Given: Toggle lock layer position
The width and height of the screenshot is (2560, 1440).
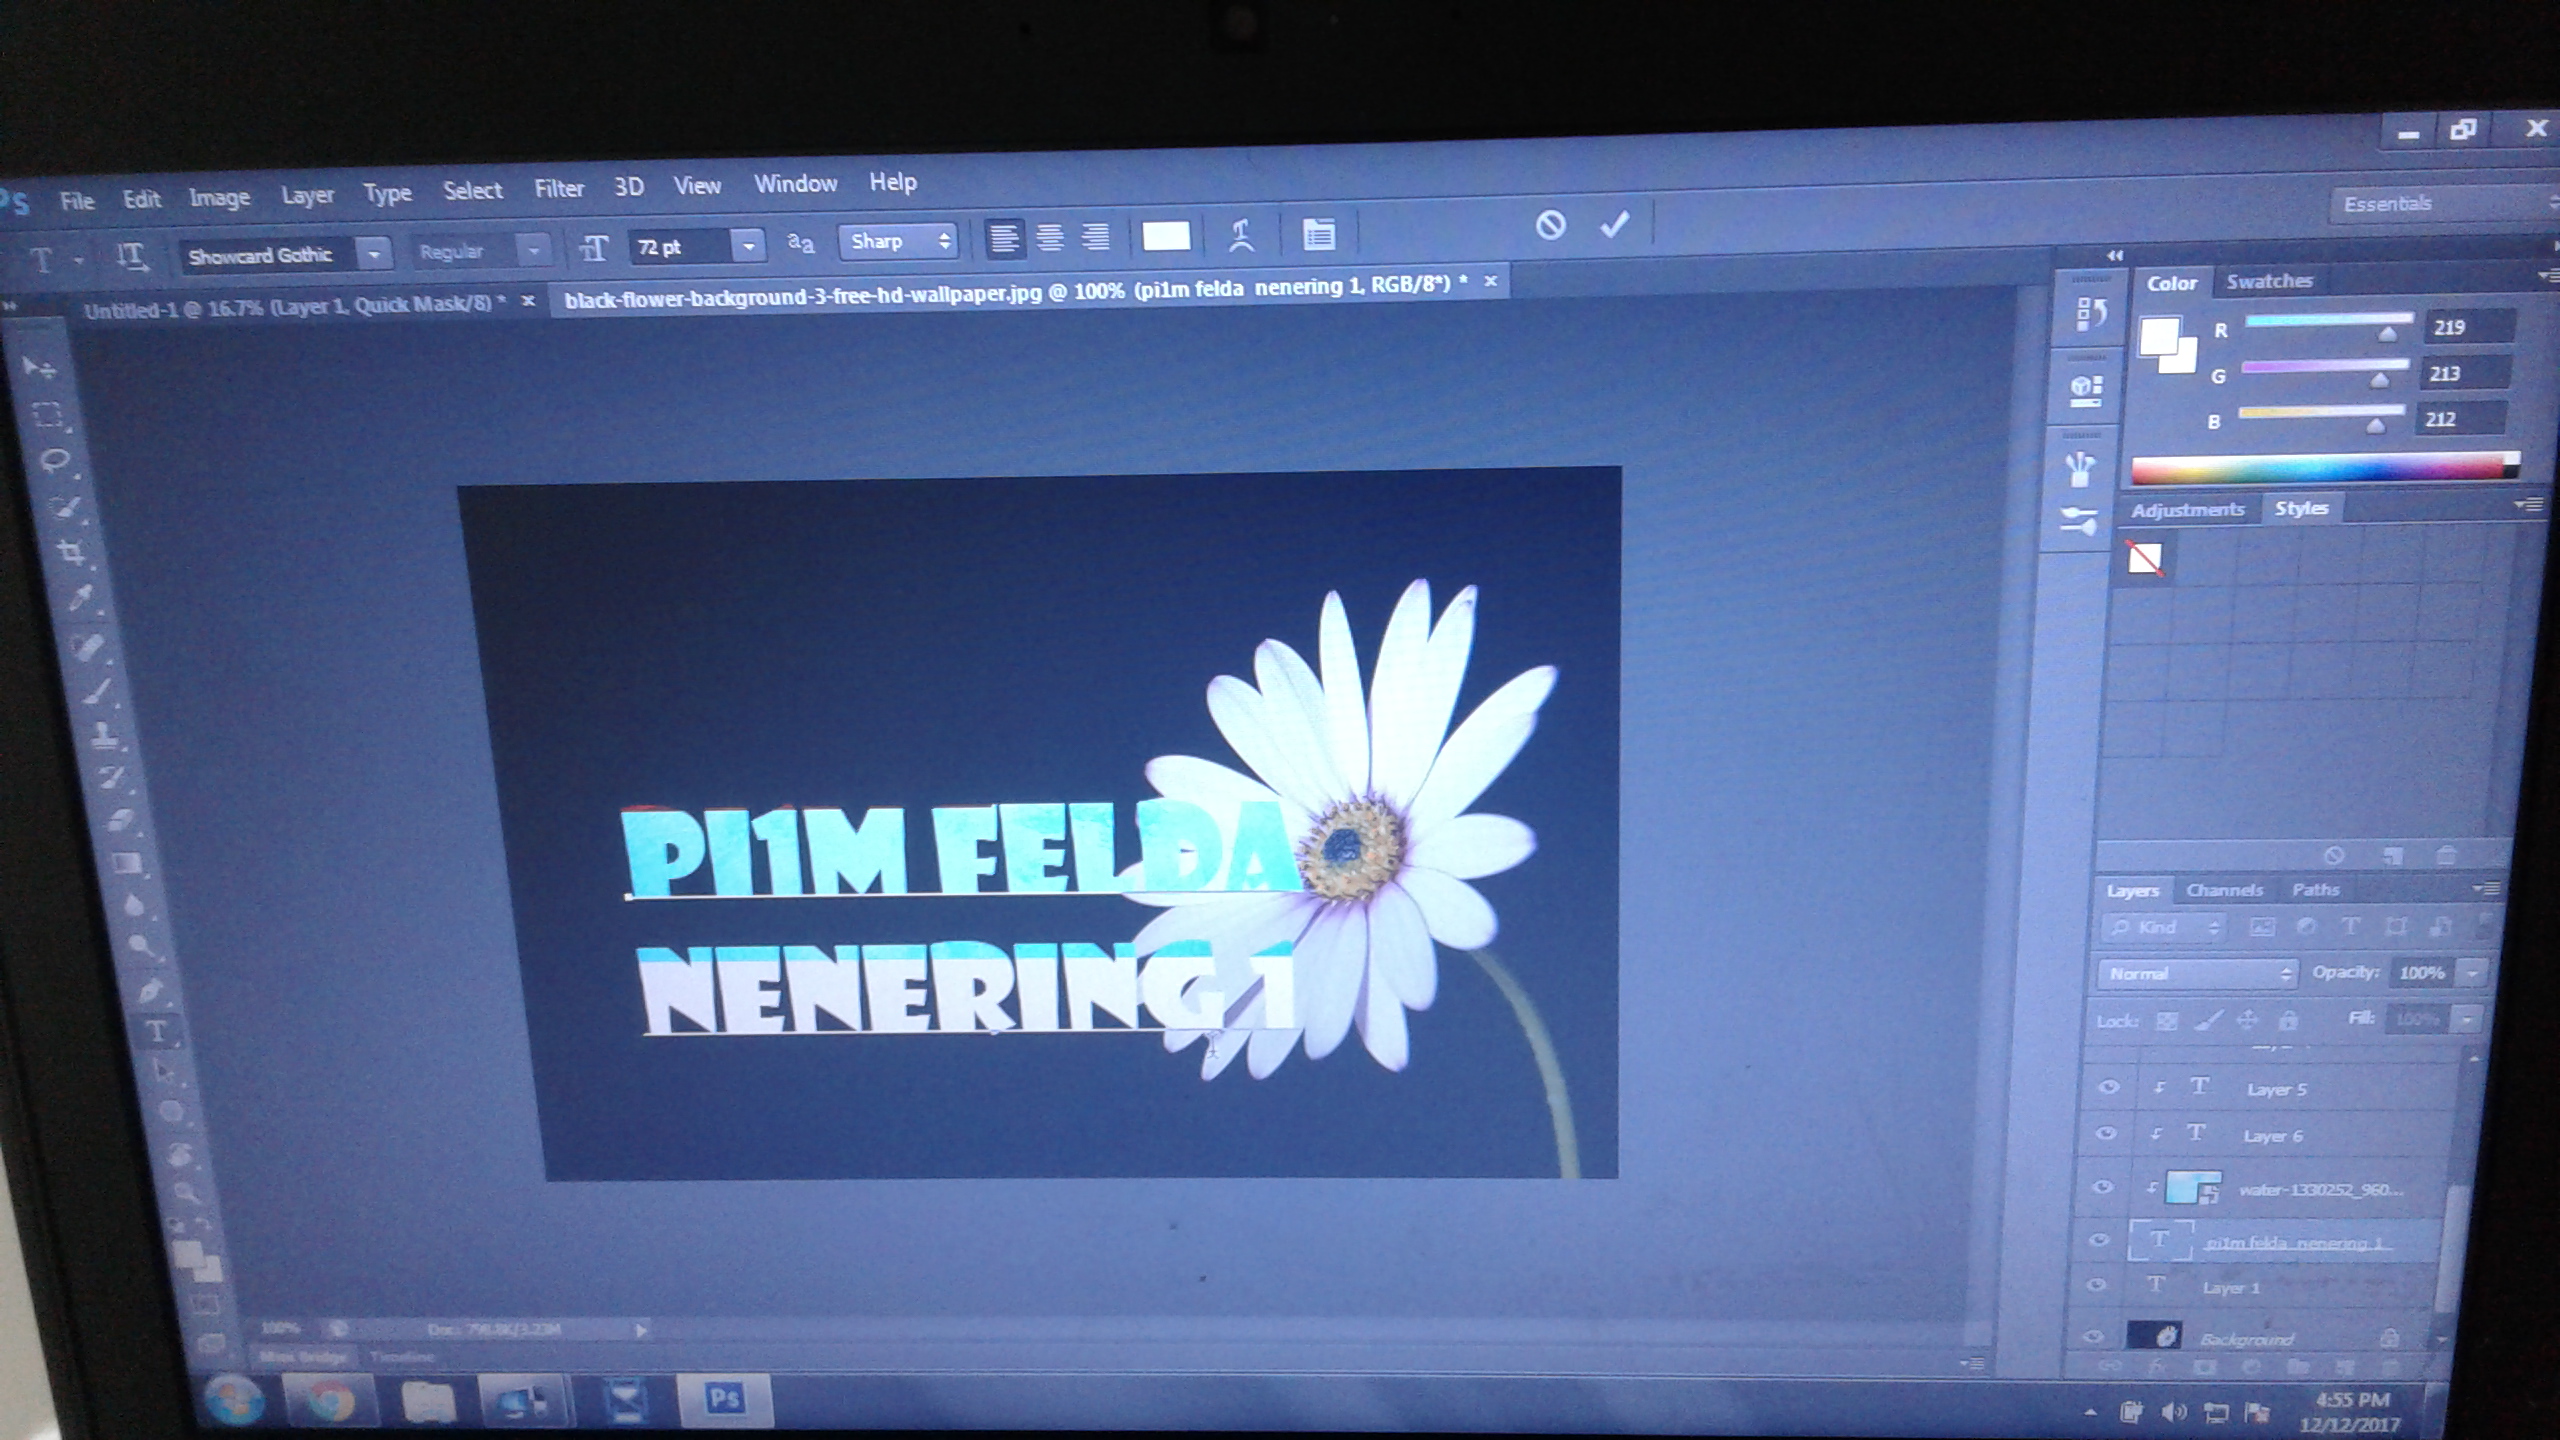Looking at the screenshot, I should coord(2247,1020).
